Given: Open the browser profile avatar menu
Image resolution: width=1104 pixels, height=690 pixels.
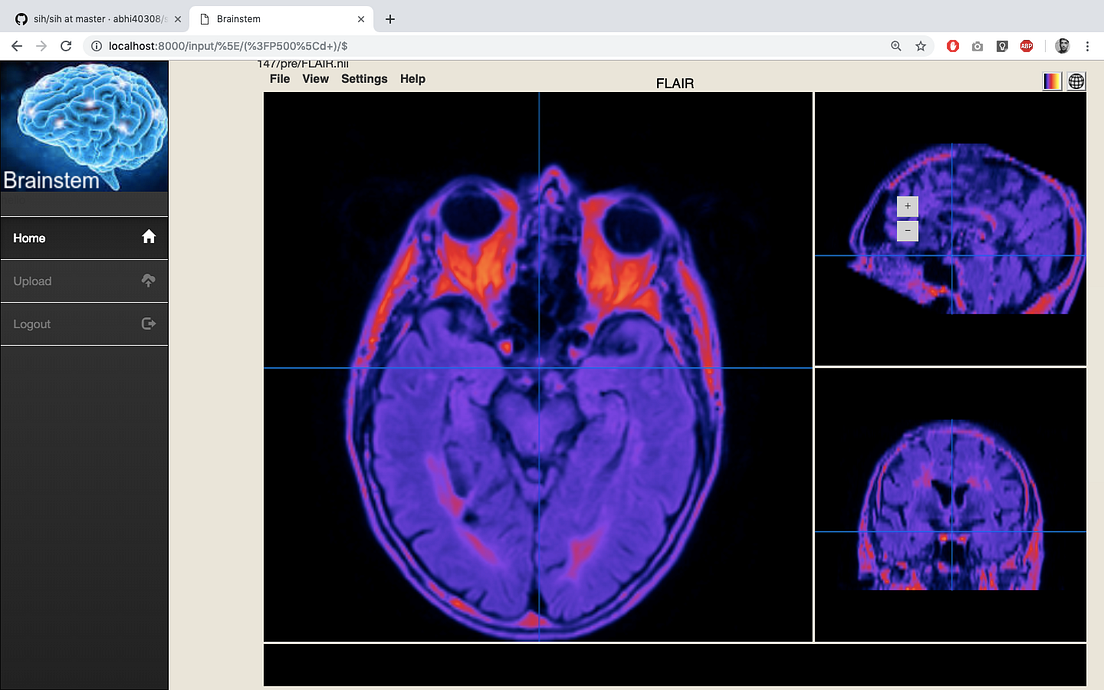Looking at the screenshot, I should pos(1061,45).
